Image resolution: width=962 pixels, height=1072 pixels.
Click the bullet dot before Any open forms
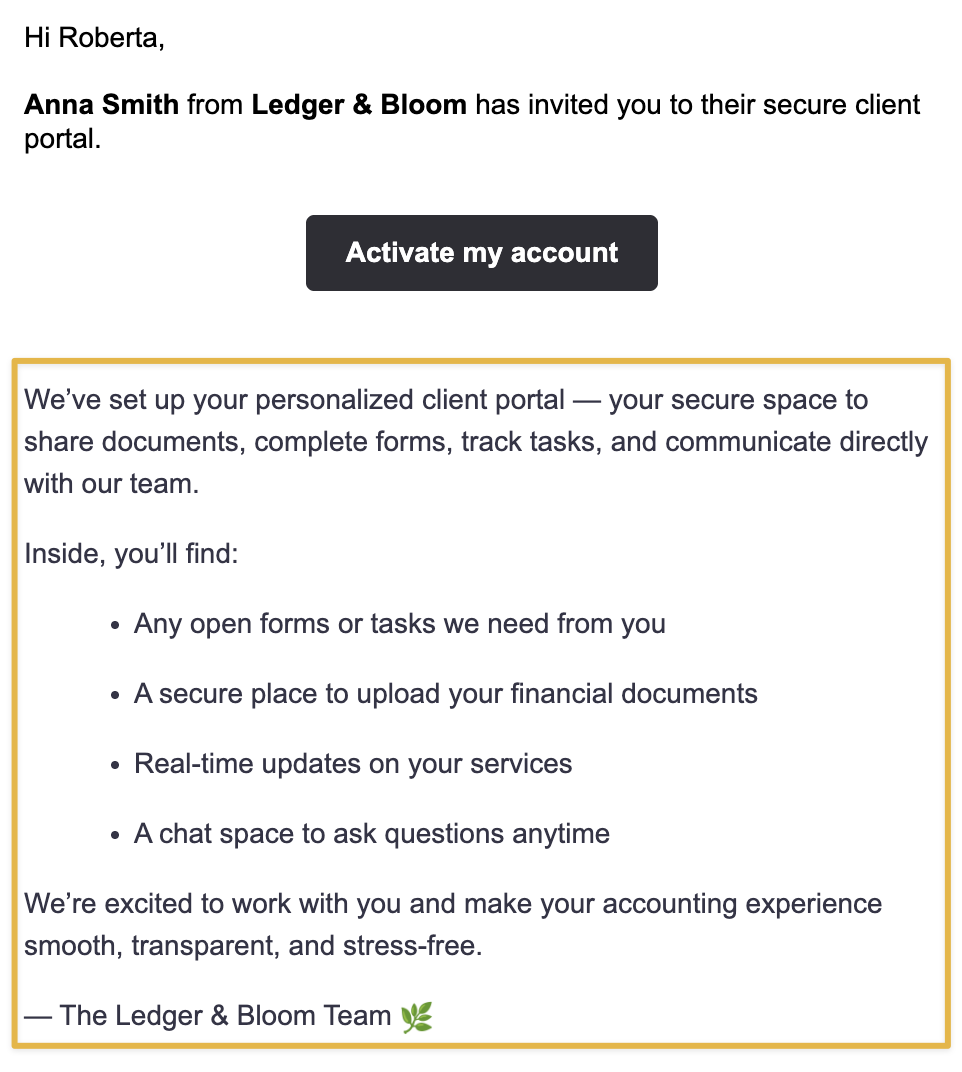point(115,626)
